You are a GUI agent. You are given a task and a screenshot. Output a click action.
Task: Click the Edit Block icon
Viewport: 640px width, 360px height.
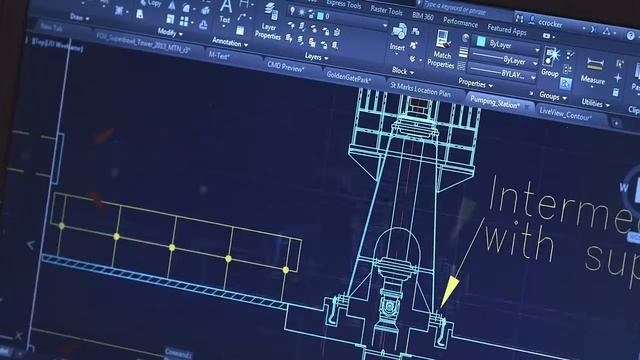coord(414,45)
